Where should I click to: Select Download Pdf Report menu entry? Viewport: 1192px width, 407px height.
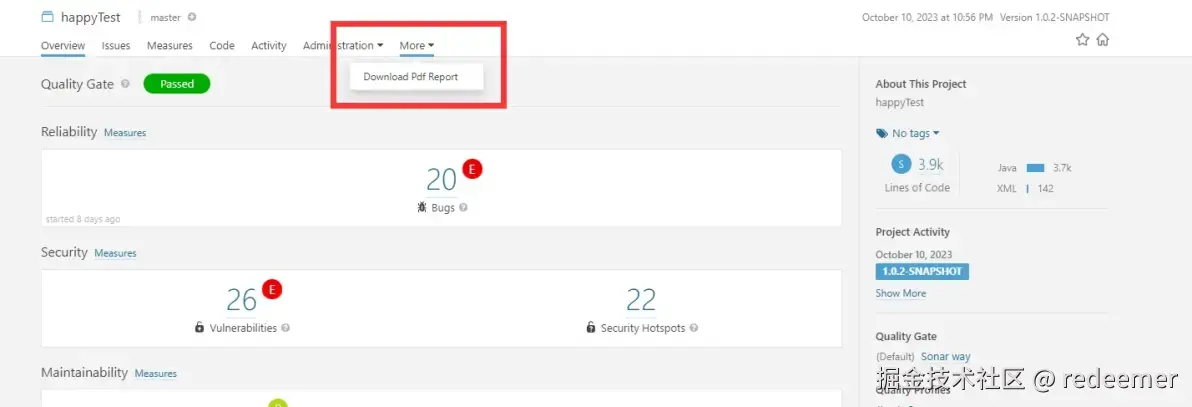[410, 76]
